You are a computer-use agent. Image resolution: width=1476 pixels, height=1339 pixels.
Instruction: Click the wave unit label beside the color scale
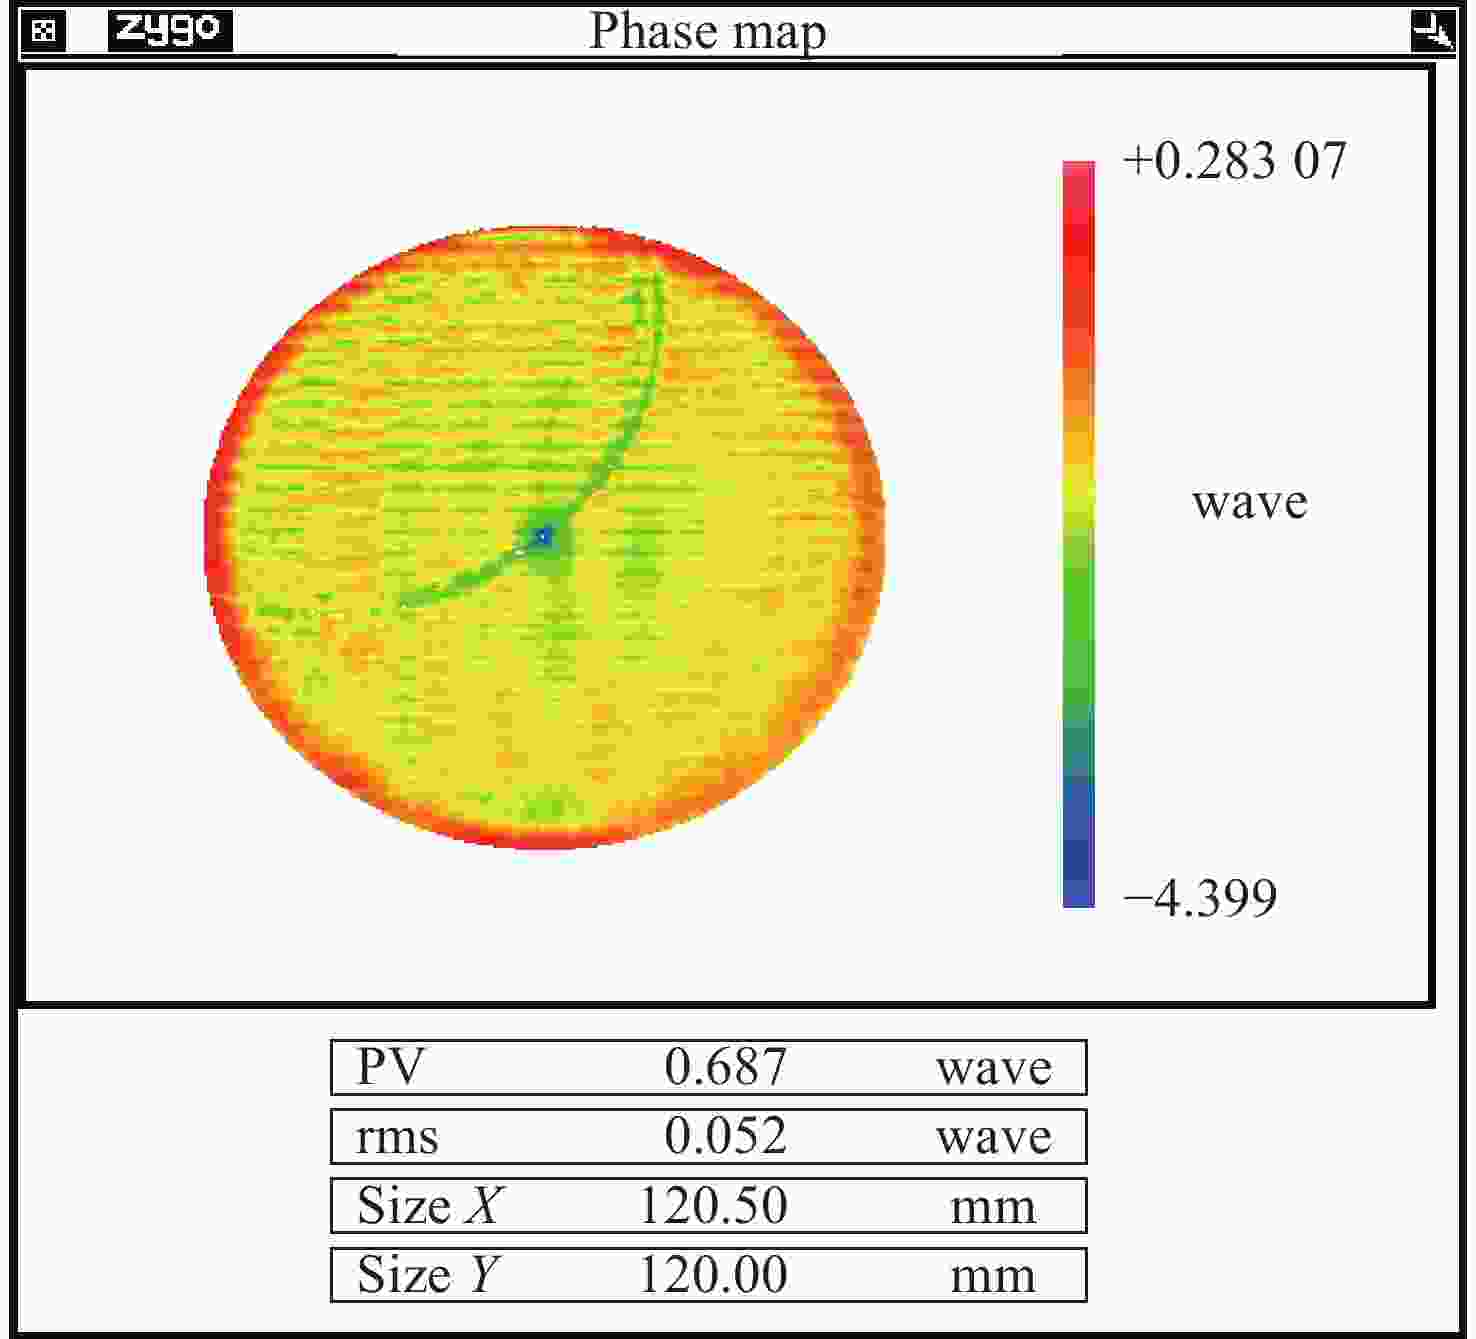(1249, 502)
